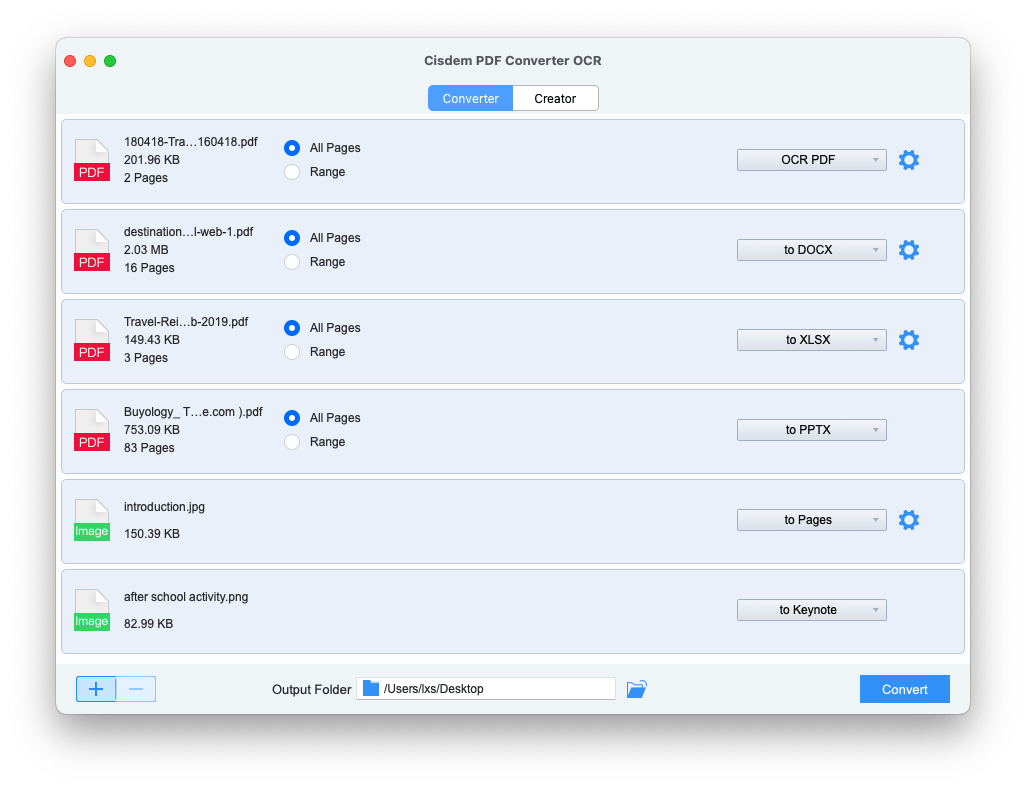Select All Pages for 180418-Tra…160418.pdf
The height and width of the screenshot is (788, 1026).
tap(292, 148)
